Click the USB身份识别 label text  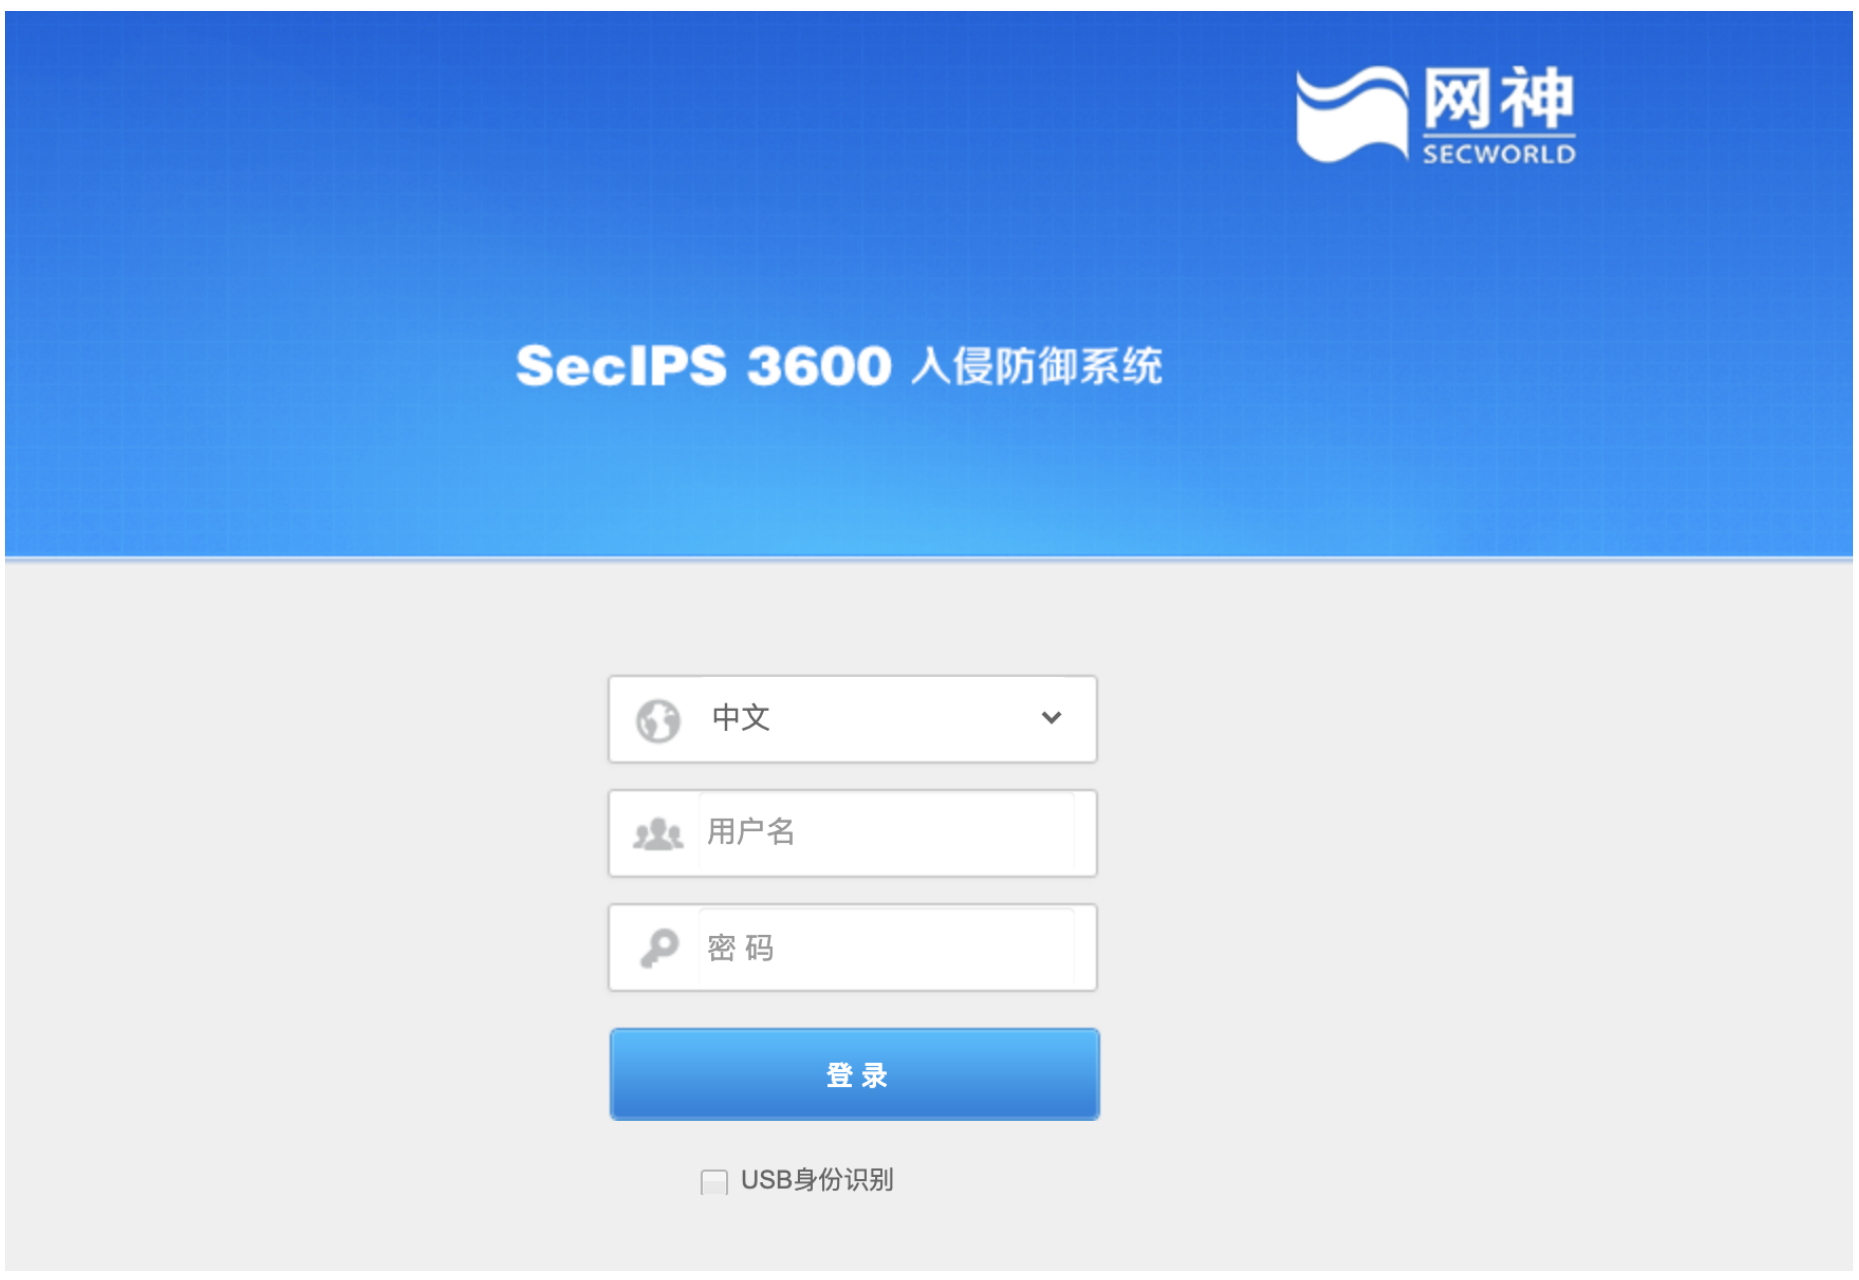[x=817, y=1180]
